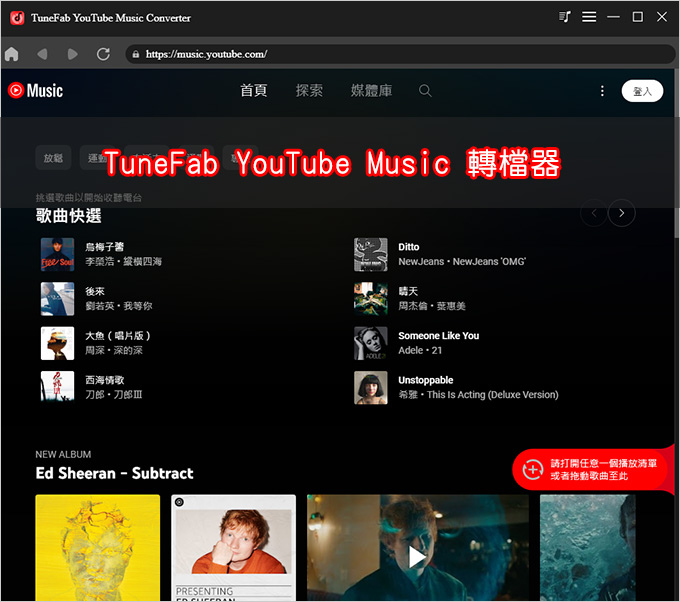
Task: Open song title 西海情歌
Action: tap(105, 380)
